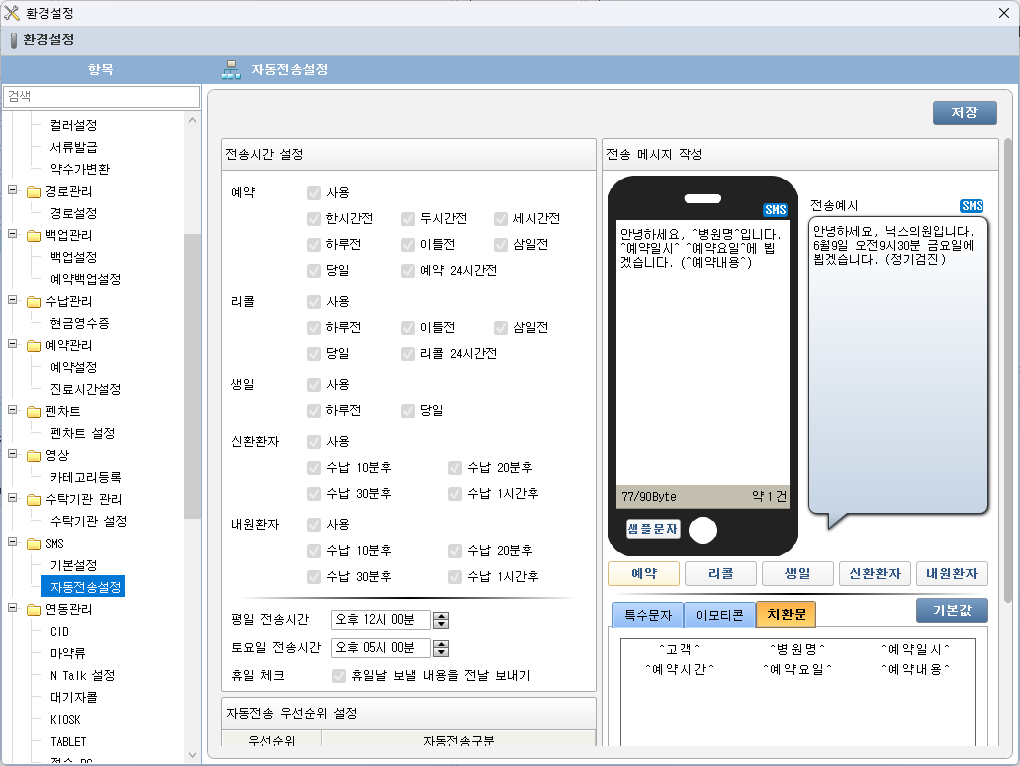Click the 검색 search field

pyautogui.click(x=101, y=96)
